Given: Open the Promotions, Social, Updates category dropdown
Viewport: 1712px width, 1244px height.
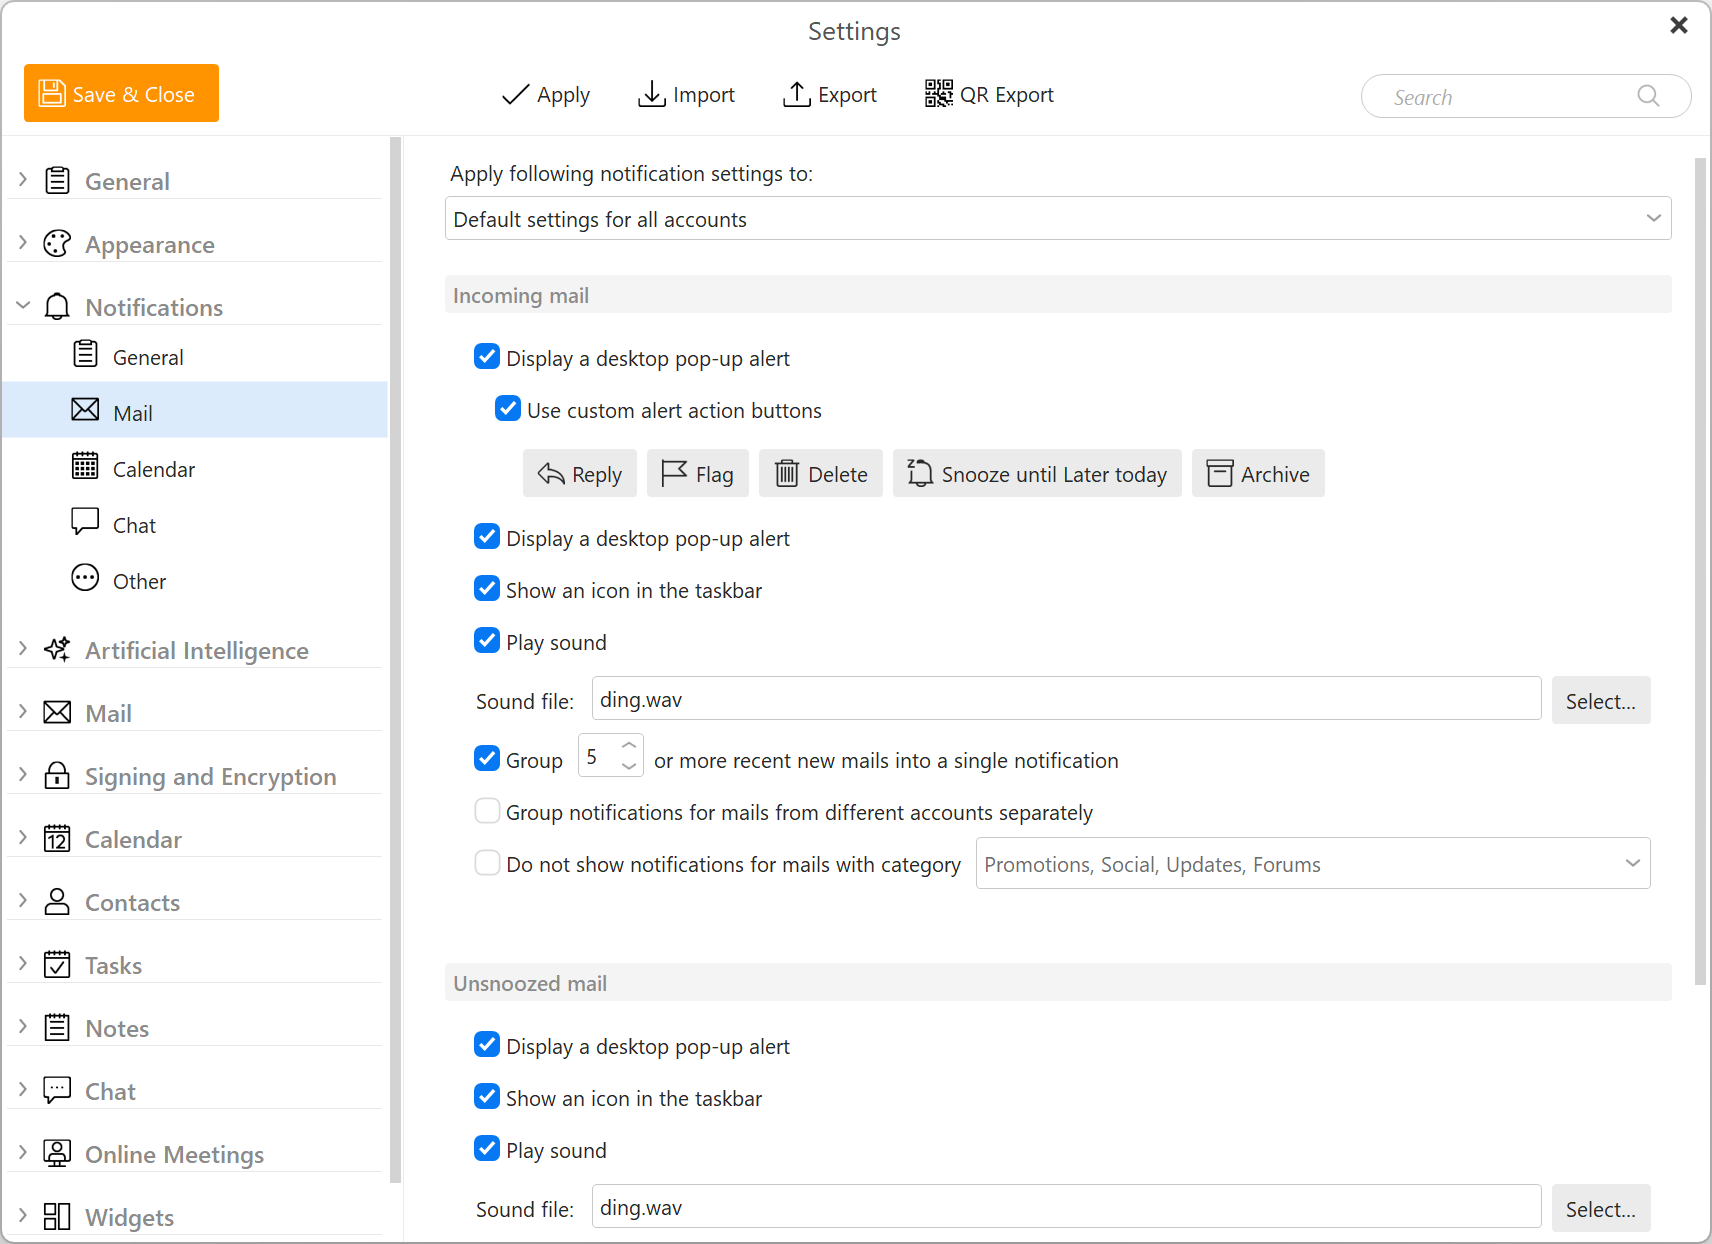Looking at the screenshot, I should (x=1313, y=863).
